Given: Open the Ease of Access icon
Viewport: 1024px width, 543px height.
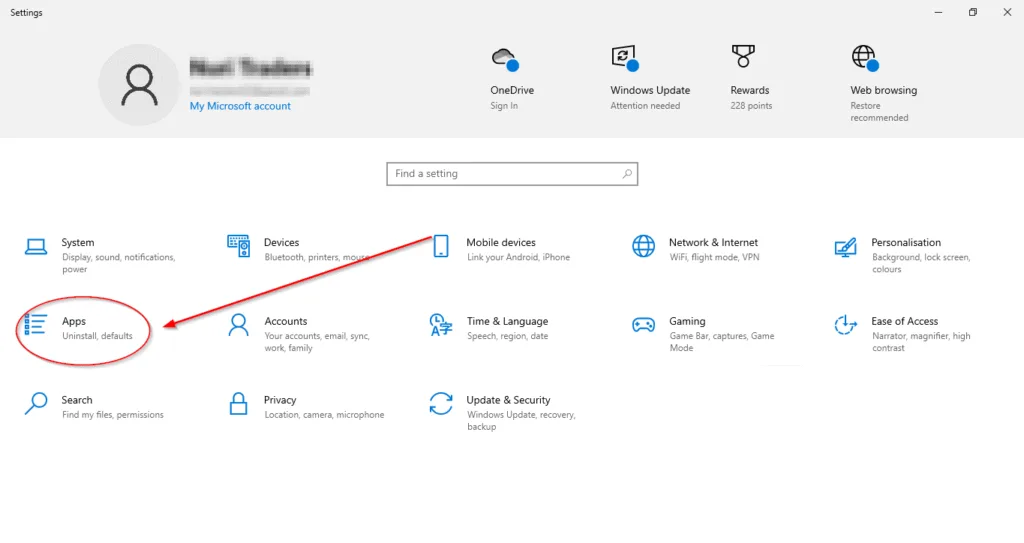Looking at the screenshot, I should (x=845, y=325).
